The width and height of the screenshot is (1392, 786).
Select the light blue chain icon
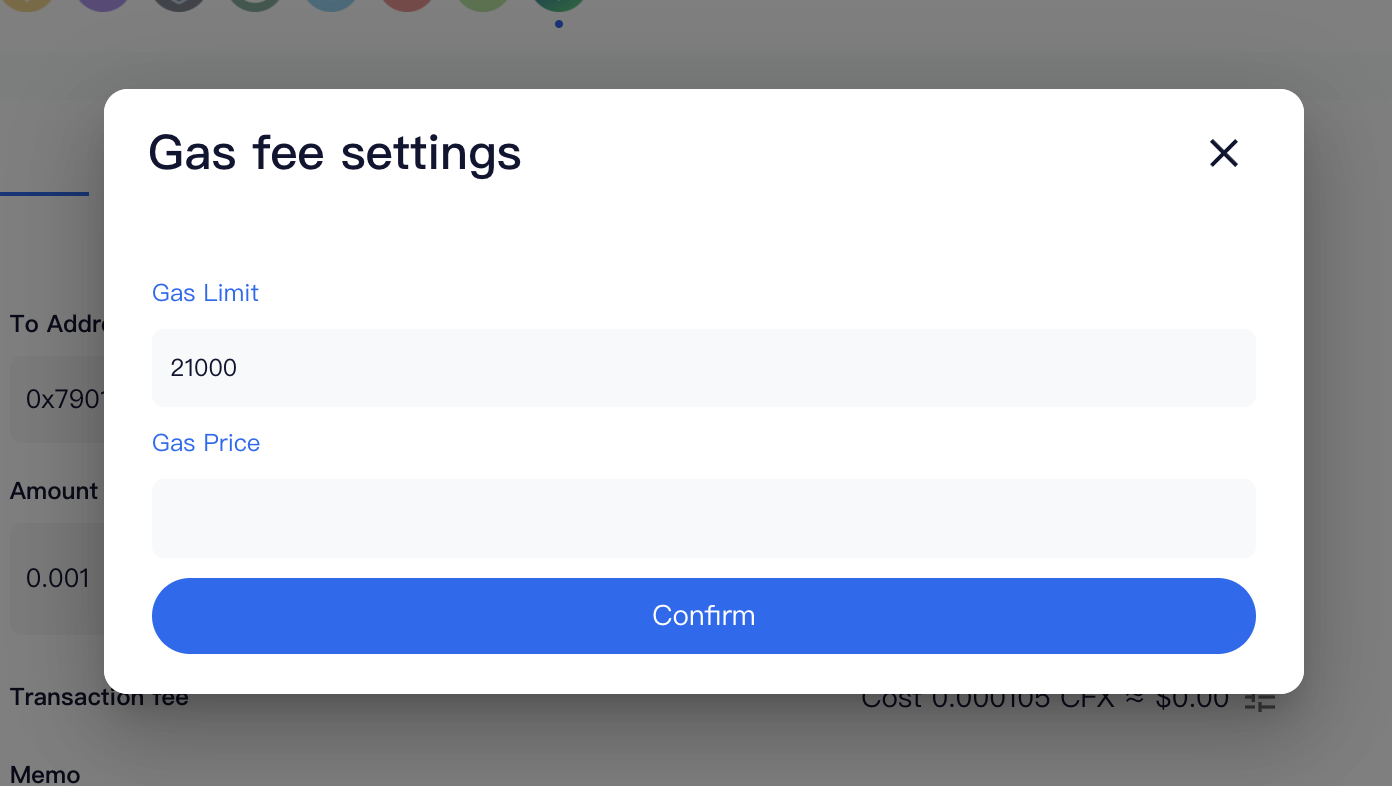pyautogui.click(x=331, y=3)
